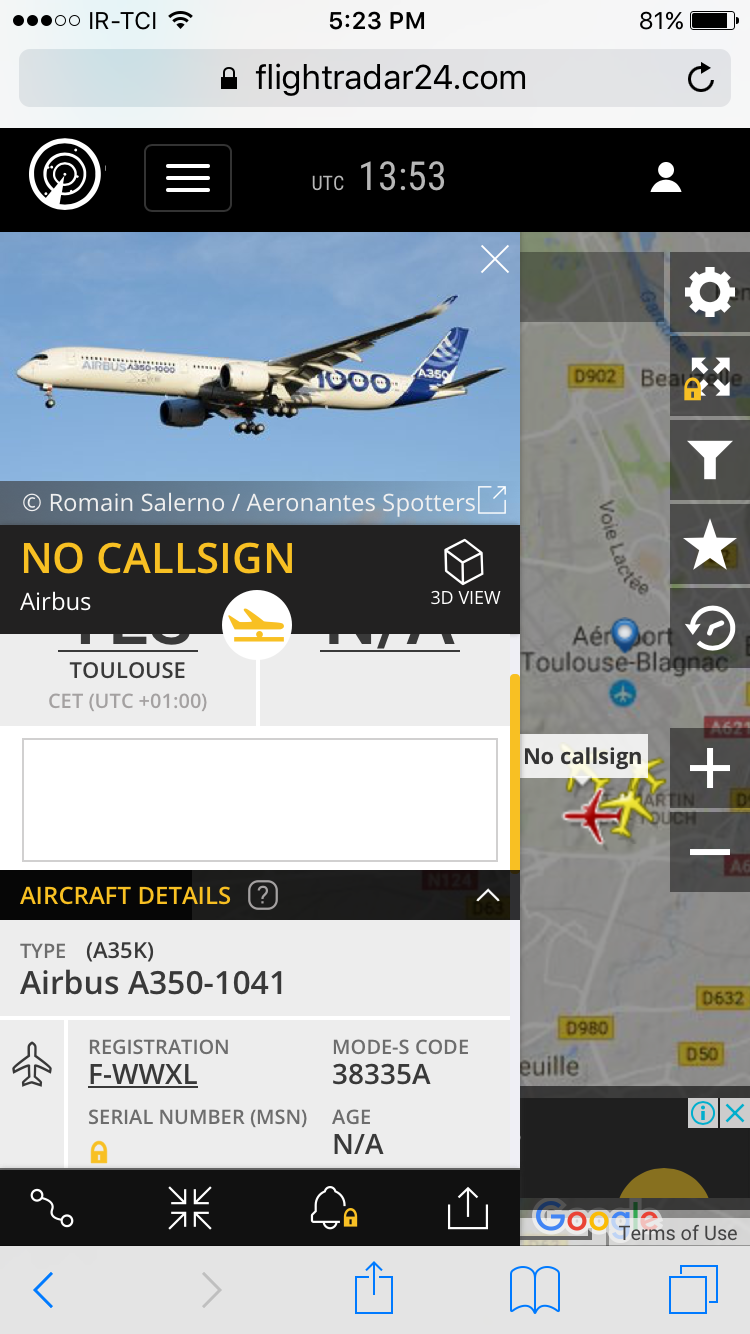This screenshot has height=1334, width=750.
Task: Zoom out the map with minus
Action: pyautogui.click(x=710, y=851)
